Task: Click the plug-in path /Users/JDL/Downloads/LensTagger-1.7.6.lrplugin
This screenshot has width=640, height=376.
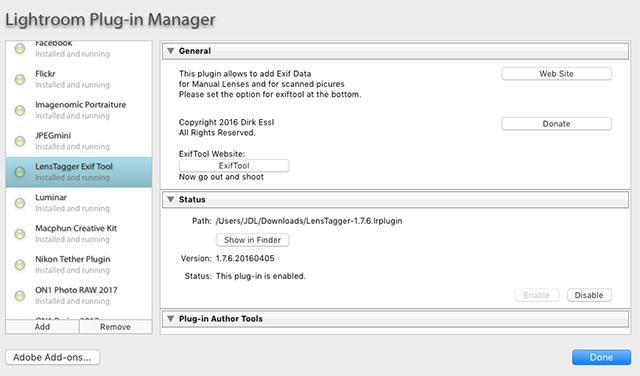Action: point(309,221)
